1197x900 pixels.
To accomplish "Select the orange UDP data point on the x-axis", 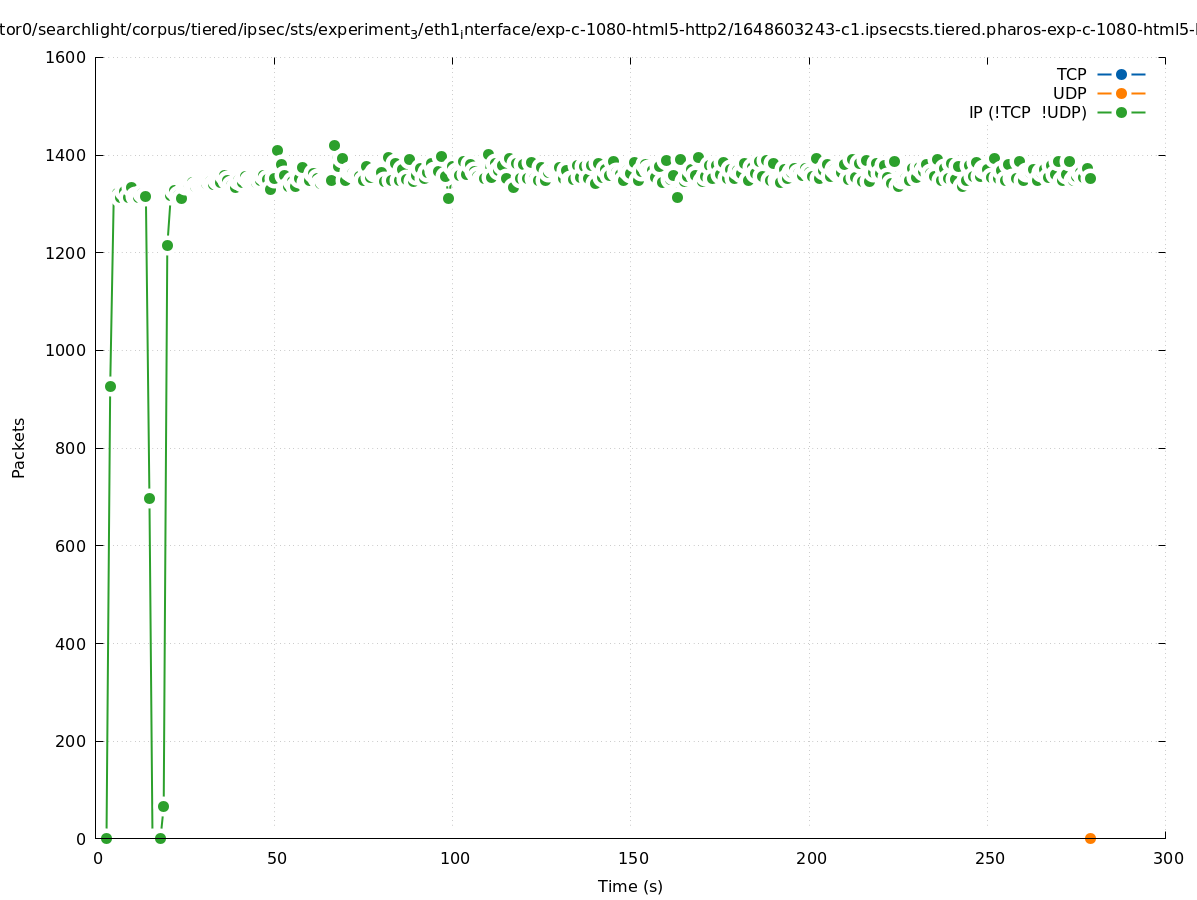I will (x=1090, y=838).
